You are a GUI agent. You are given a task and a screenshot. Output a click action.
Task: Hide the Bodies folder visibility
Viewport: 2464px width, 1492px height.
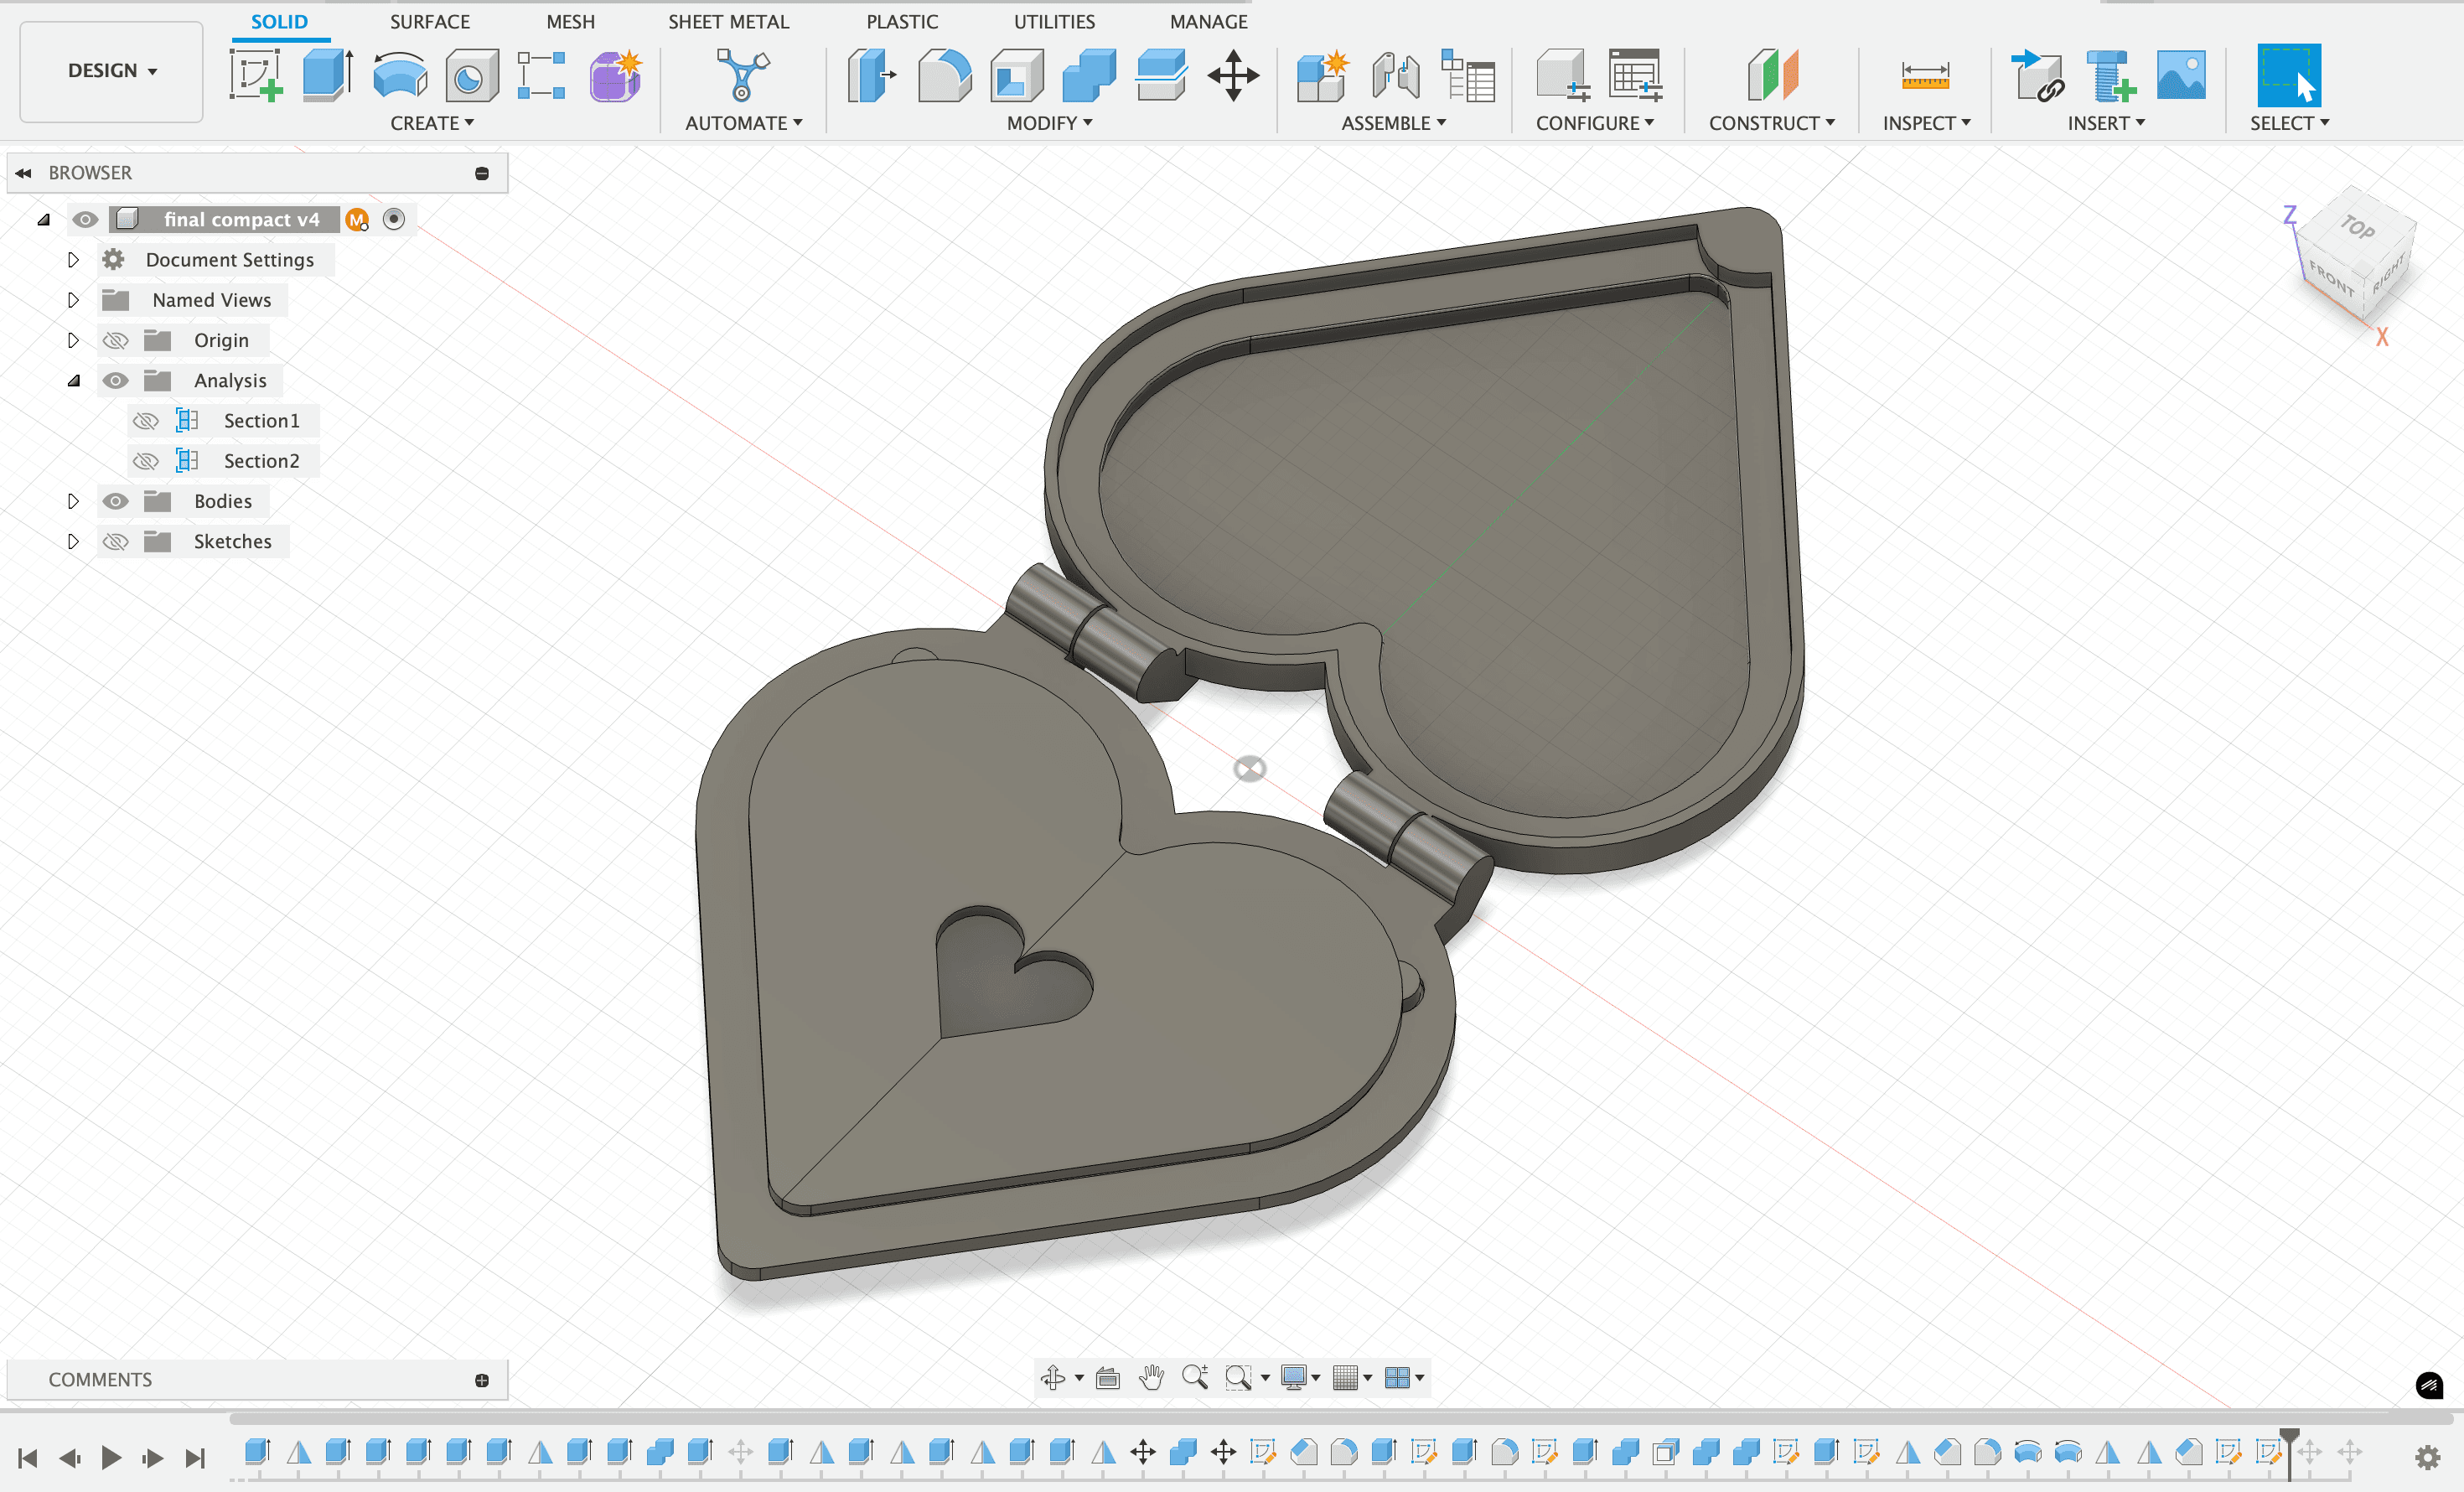(x=116, y=501)
